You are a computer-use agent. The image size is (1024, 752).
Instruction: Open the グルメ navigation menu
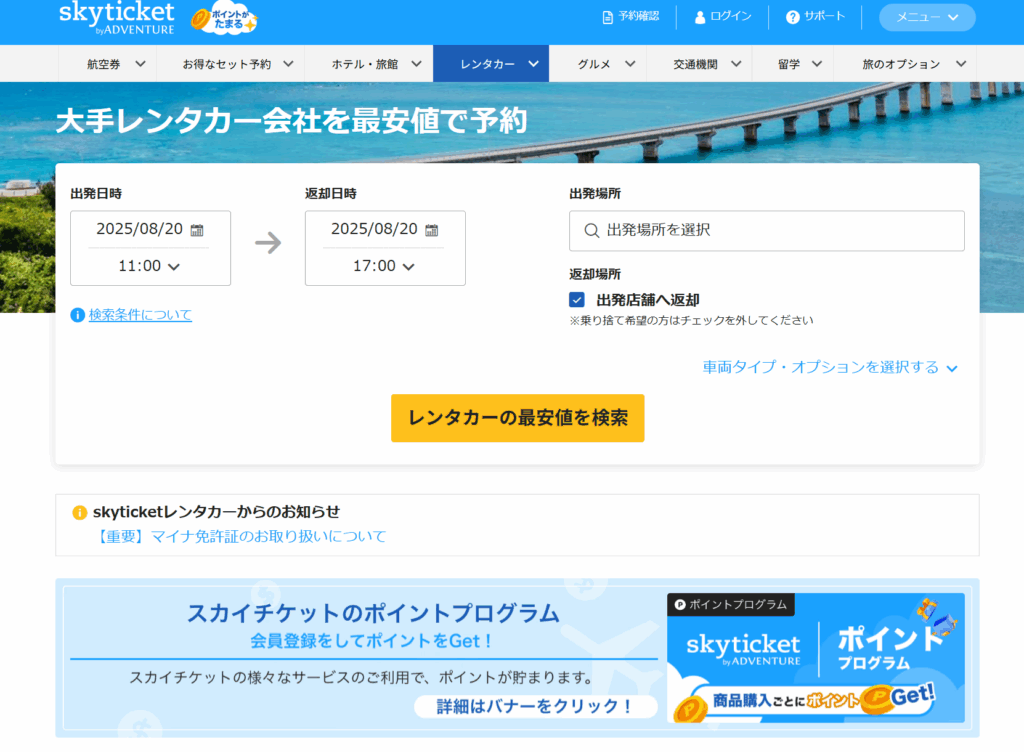pos(598,63)
